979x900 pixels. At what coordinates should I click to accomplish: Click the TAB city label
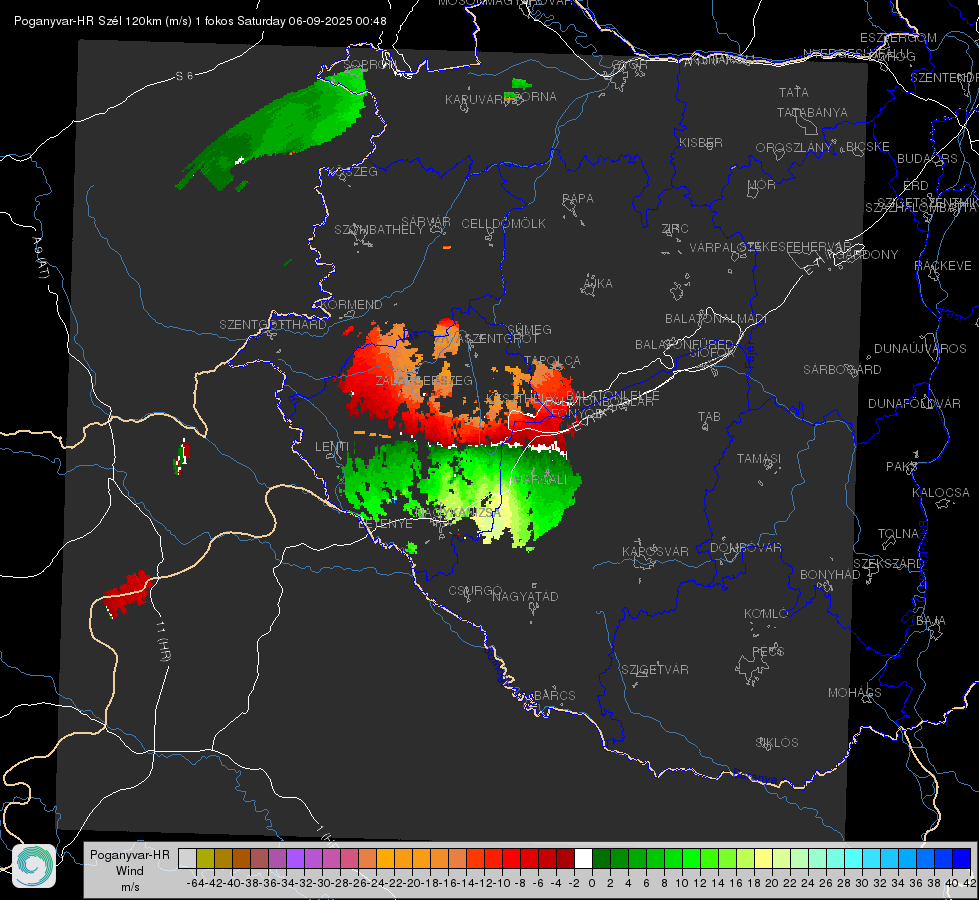pyautogui.click(x=709, y=417)
